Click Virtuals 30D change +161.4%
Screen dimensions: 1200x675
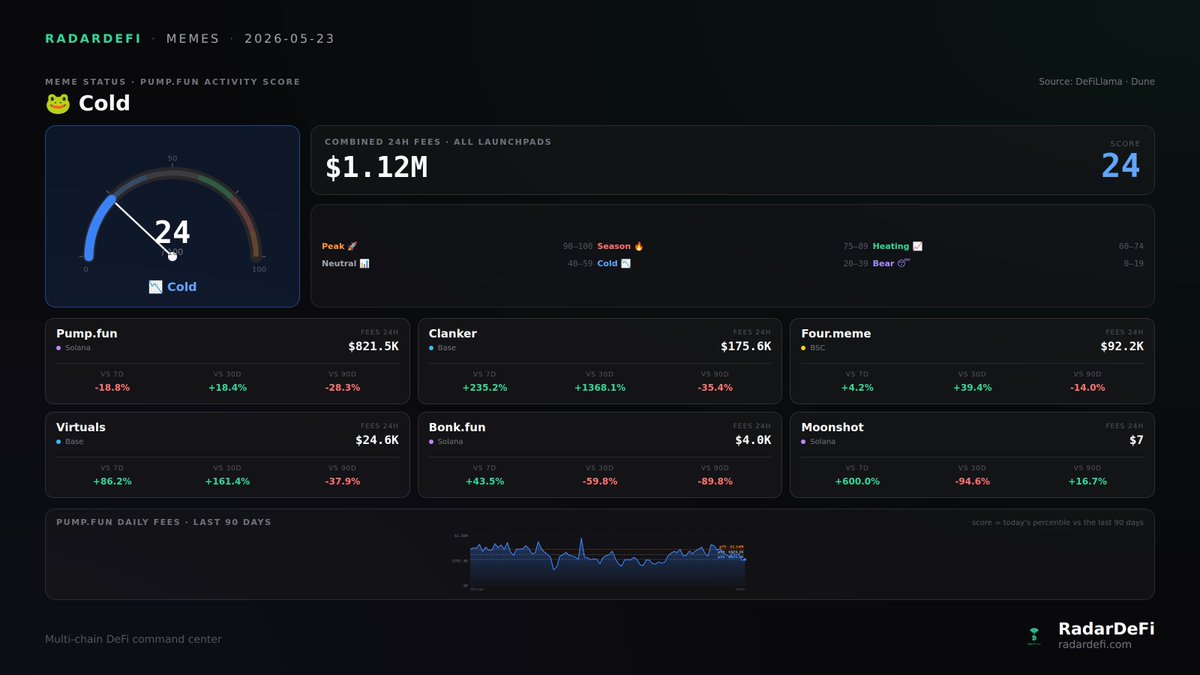click(x=227, y=481)
